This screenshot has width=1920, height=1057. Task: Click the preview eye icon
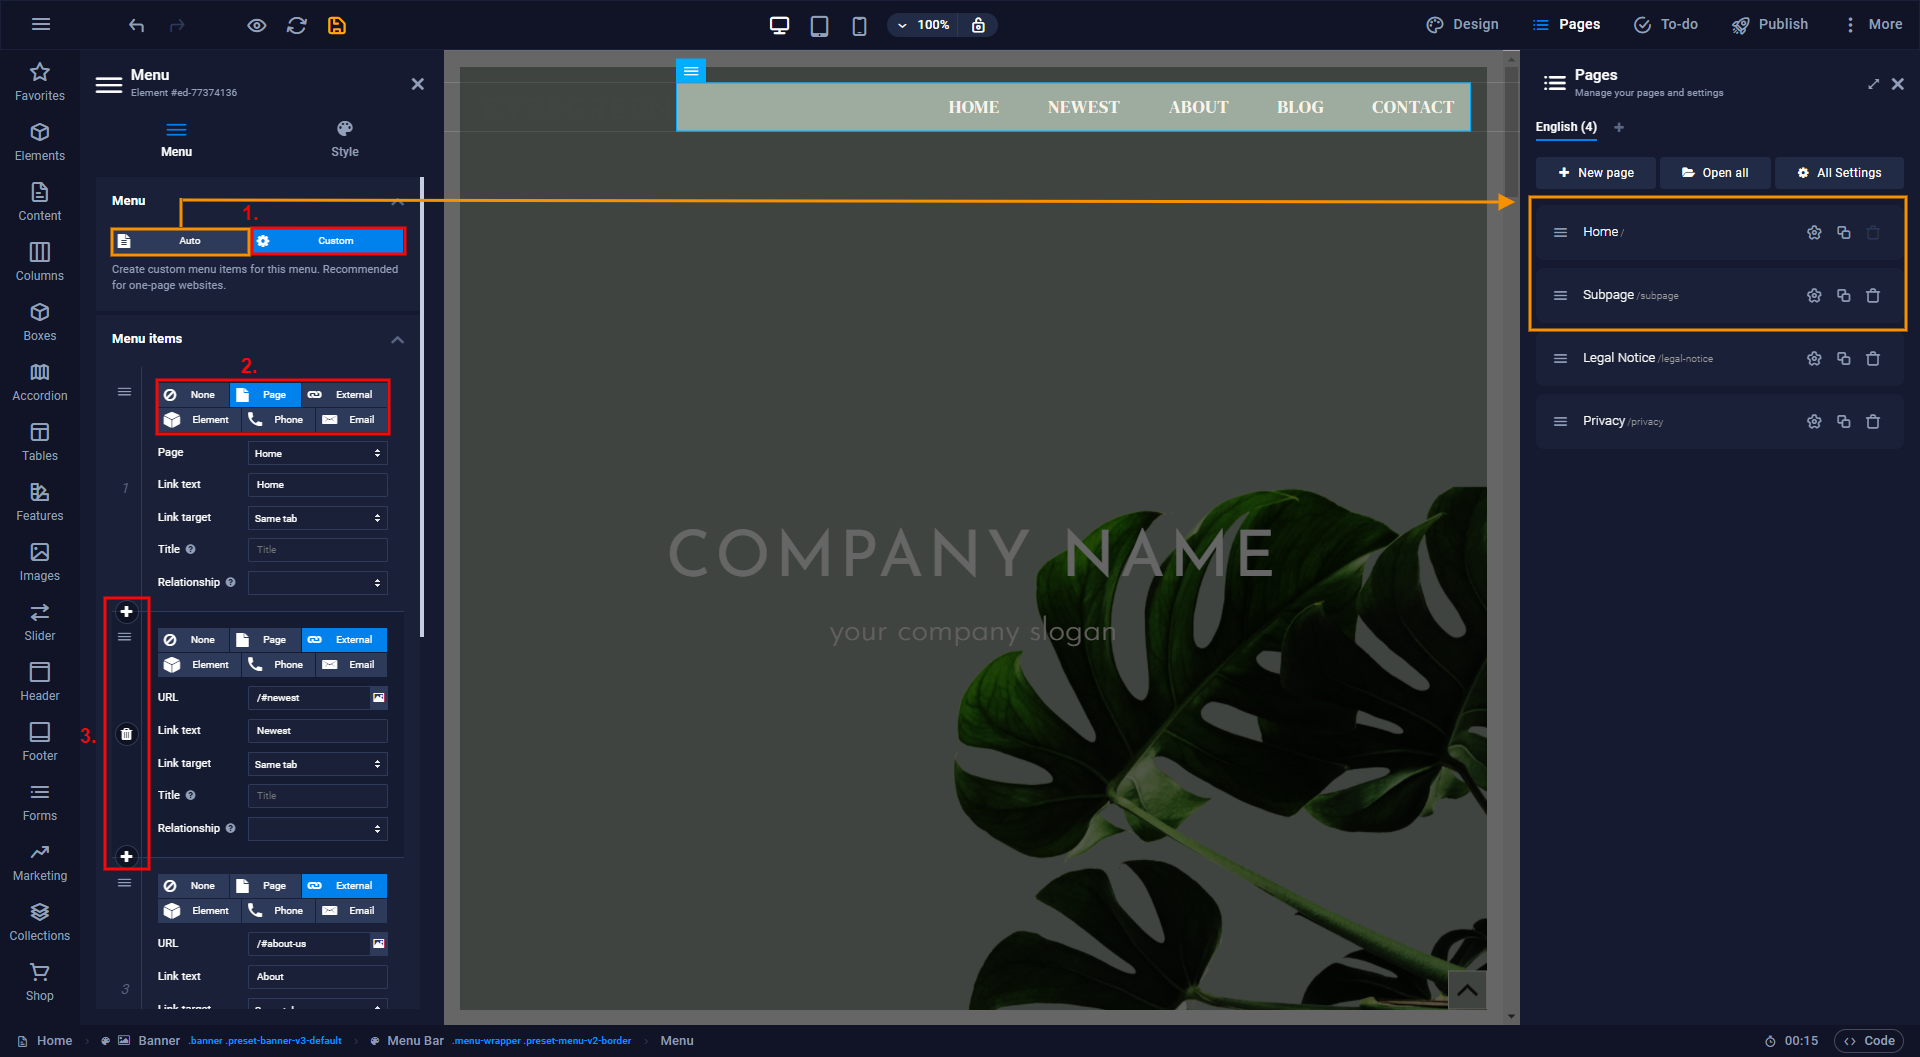[x=257, y=25]
